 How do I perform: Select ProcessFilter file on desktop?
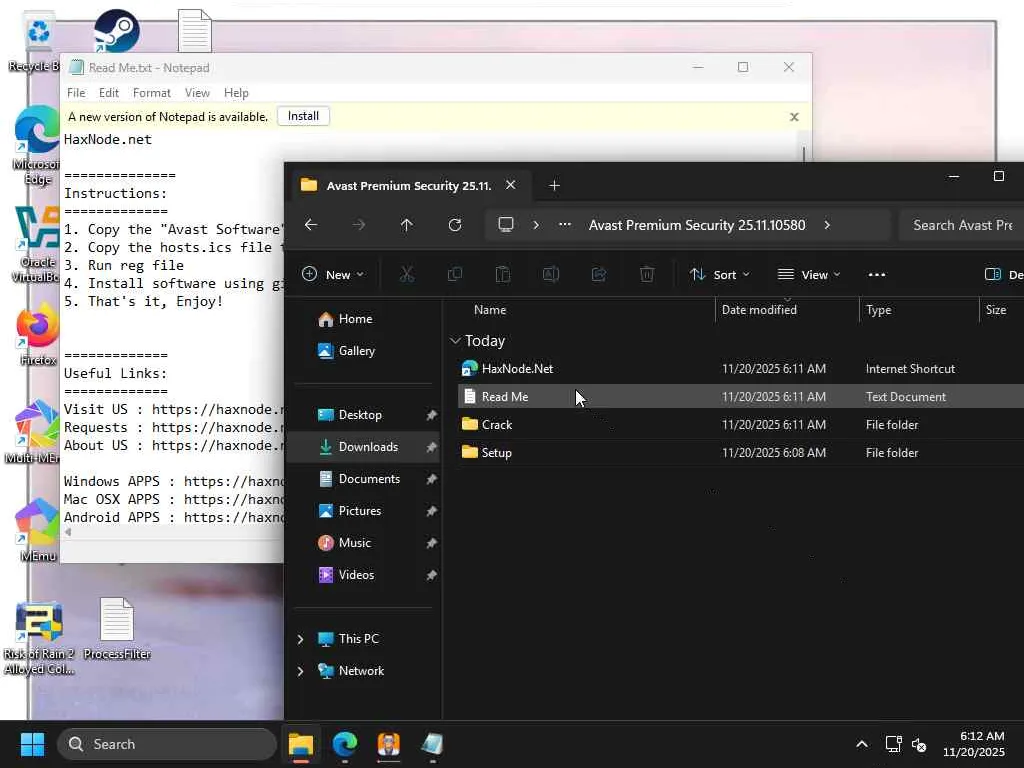click(117, 628)
